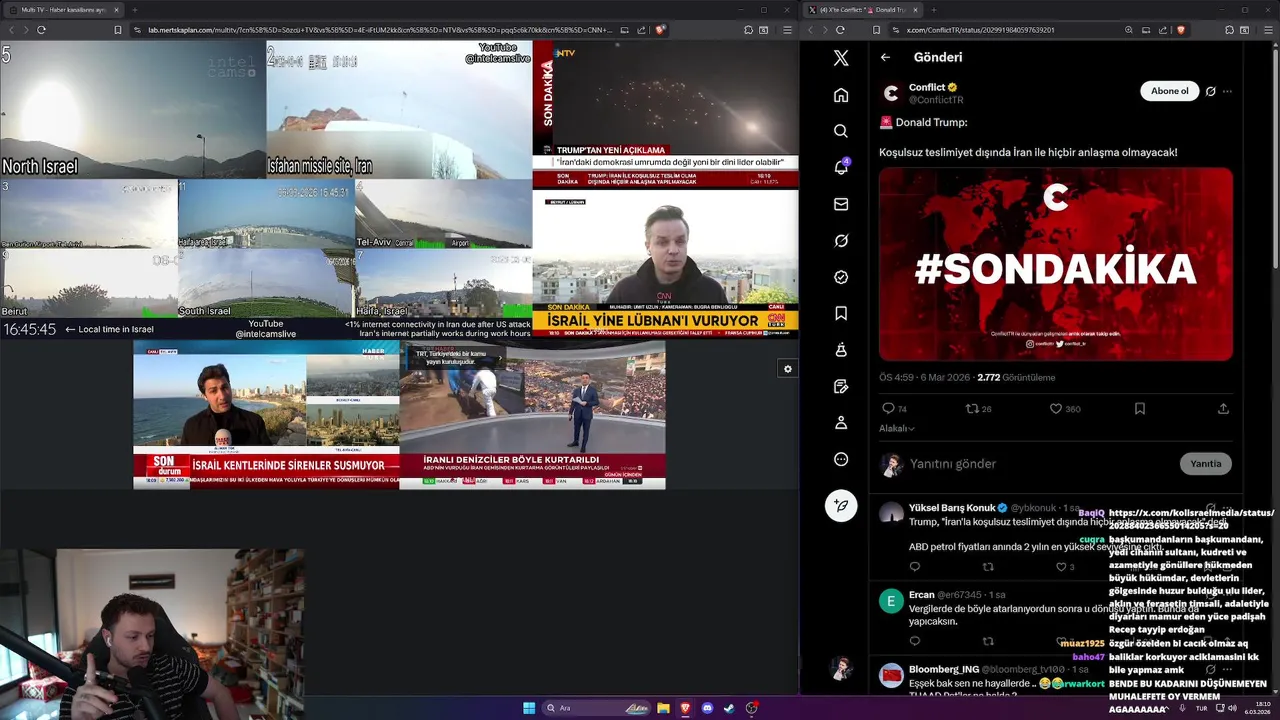Show hidden system tray icons chevron
Image resolution: width=1280 pixels, height=720 pixels.
(1166, 708)
